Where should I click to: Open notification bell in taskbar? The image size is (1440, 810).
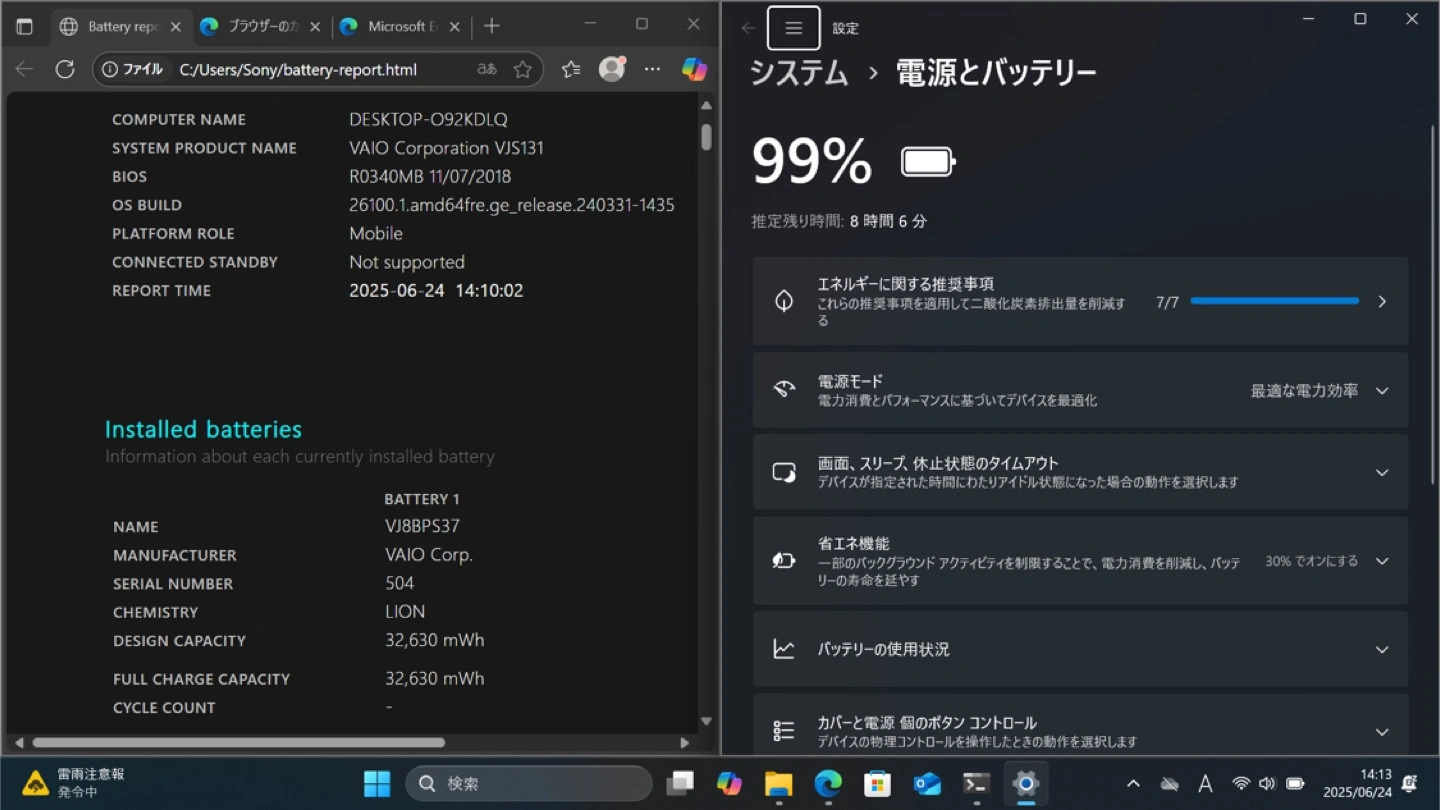coord(1411,784)
